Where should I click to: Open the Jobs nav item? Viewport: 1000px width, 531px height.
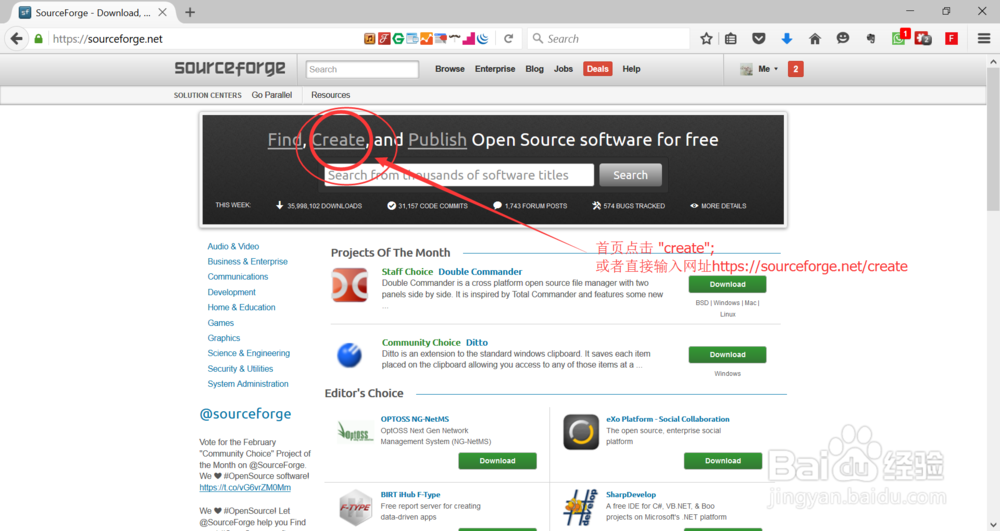tap(563, 69)
